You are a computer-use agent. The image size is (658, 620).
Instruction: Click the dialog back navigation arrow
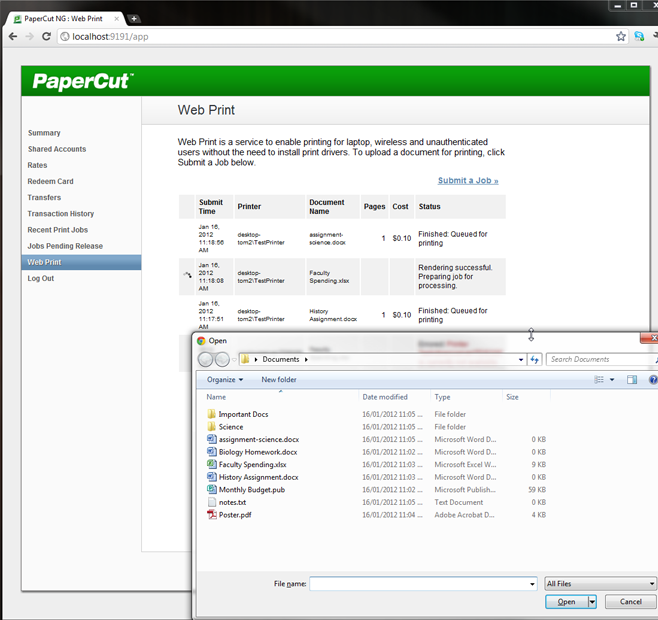pos(206,359)
